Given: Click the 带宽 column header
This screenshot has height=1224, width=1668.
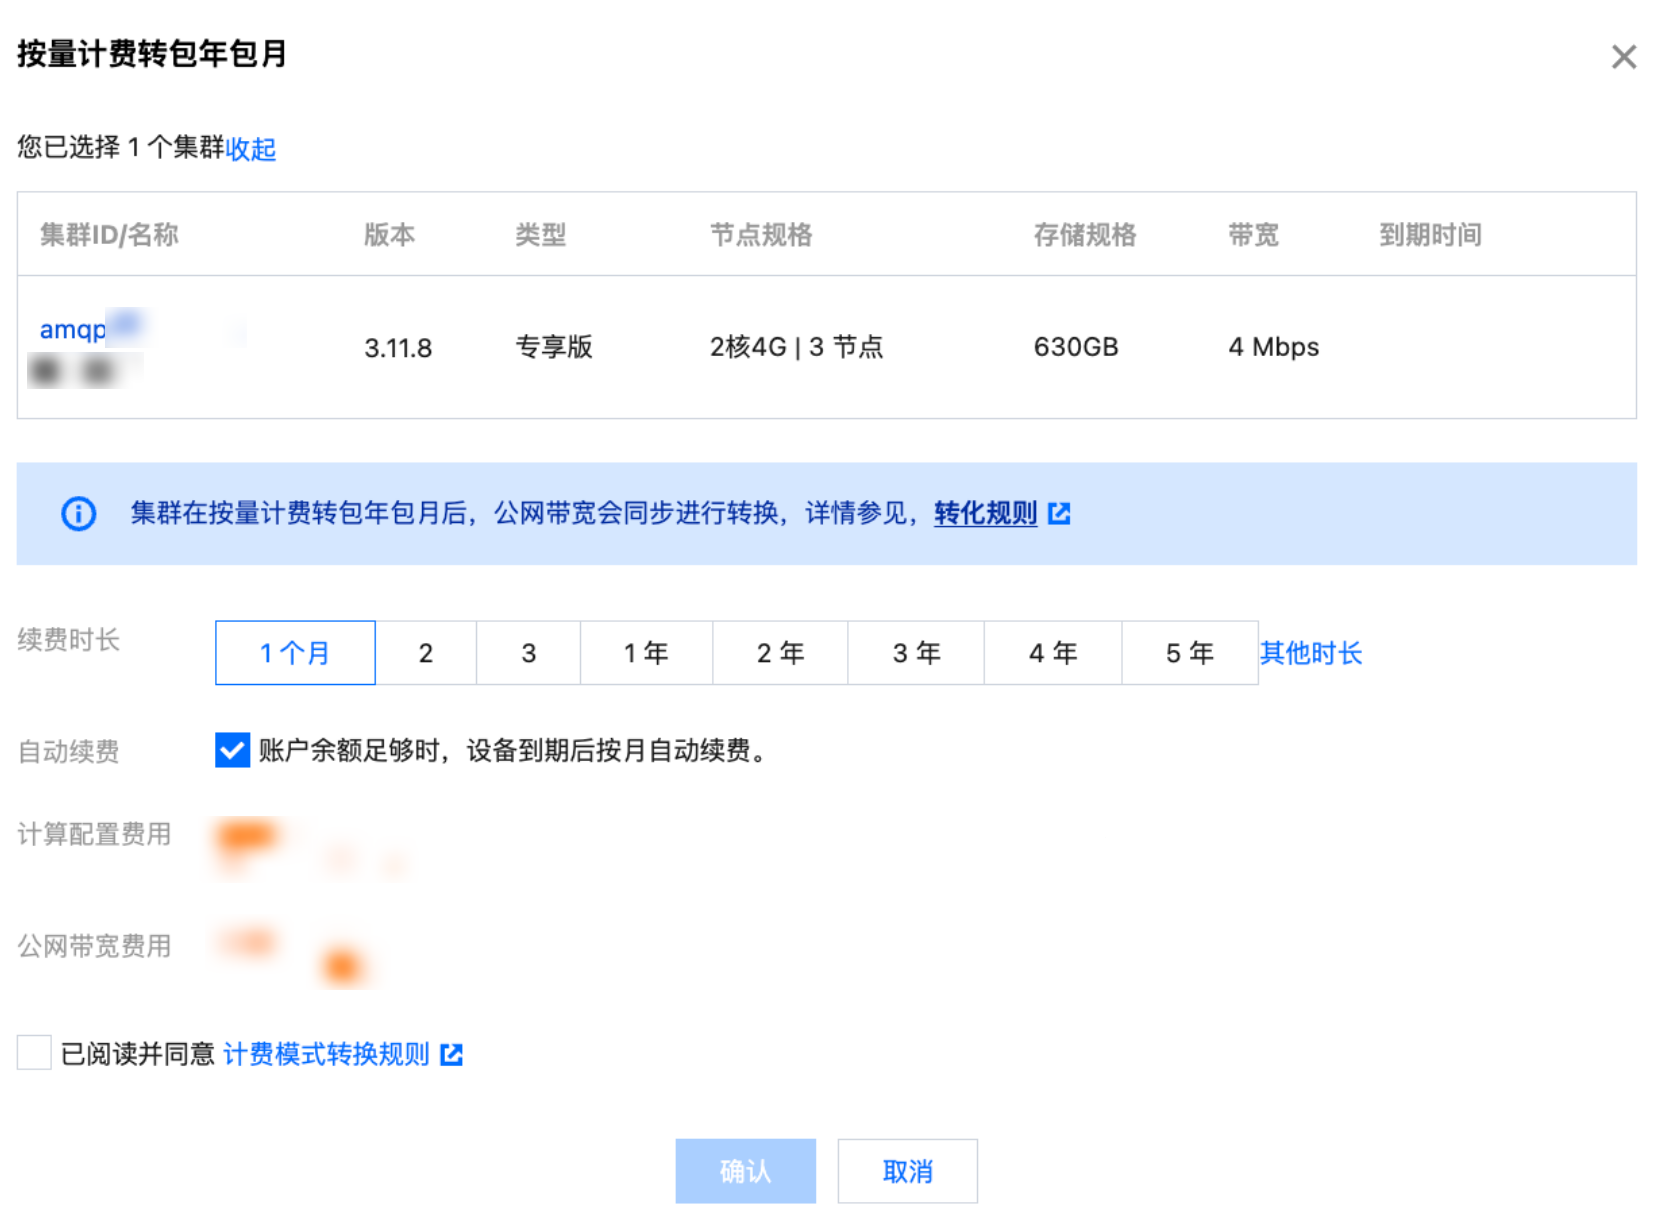Looking at the screenshot, I should point(1254,235).
